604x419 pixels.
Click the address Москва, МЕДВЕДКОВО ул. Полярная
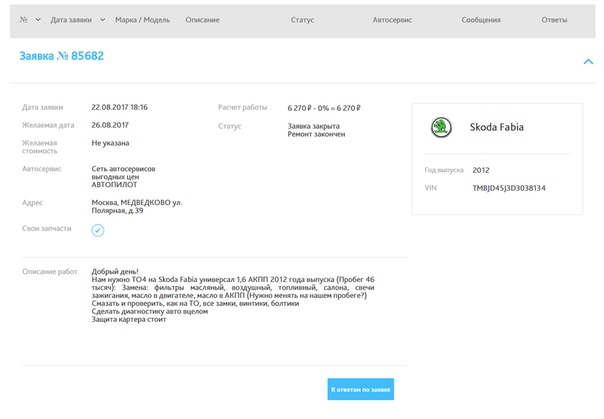137,206
